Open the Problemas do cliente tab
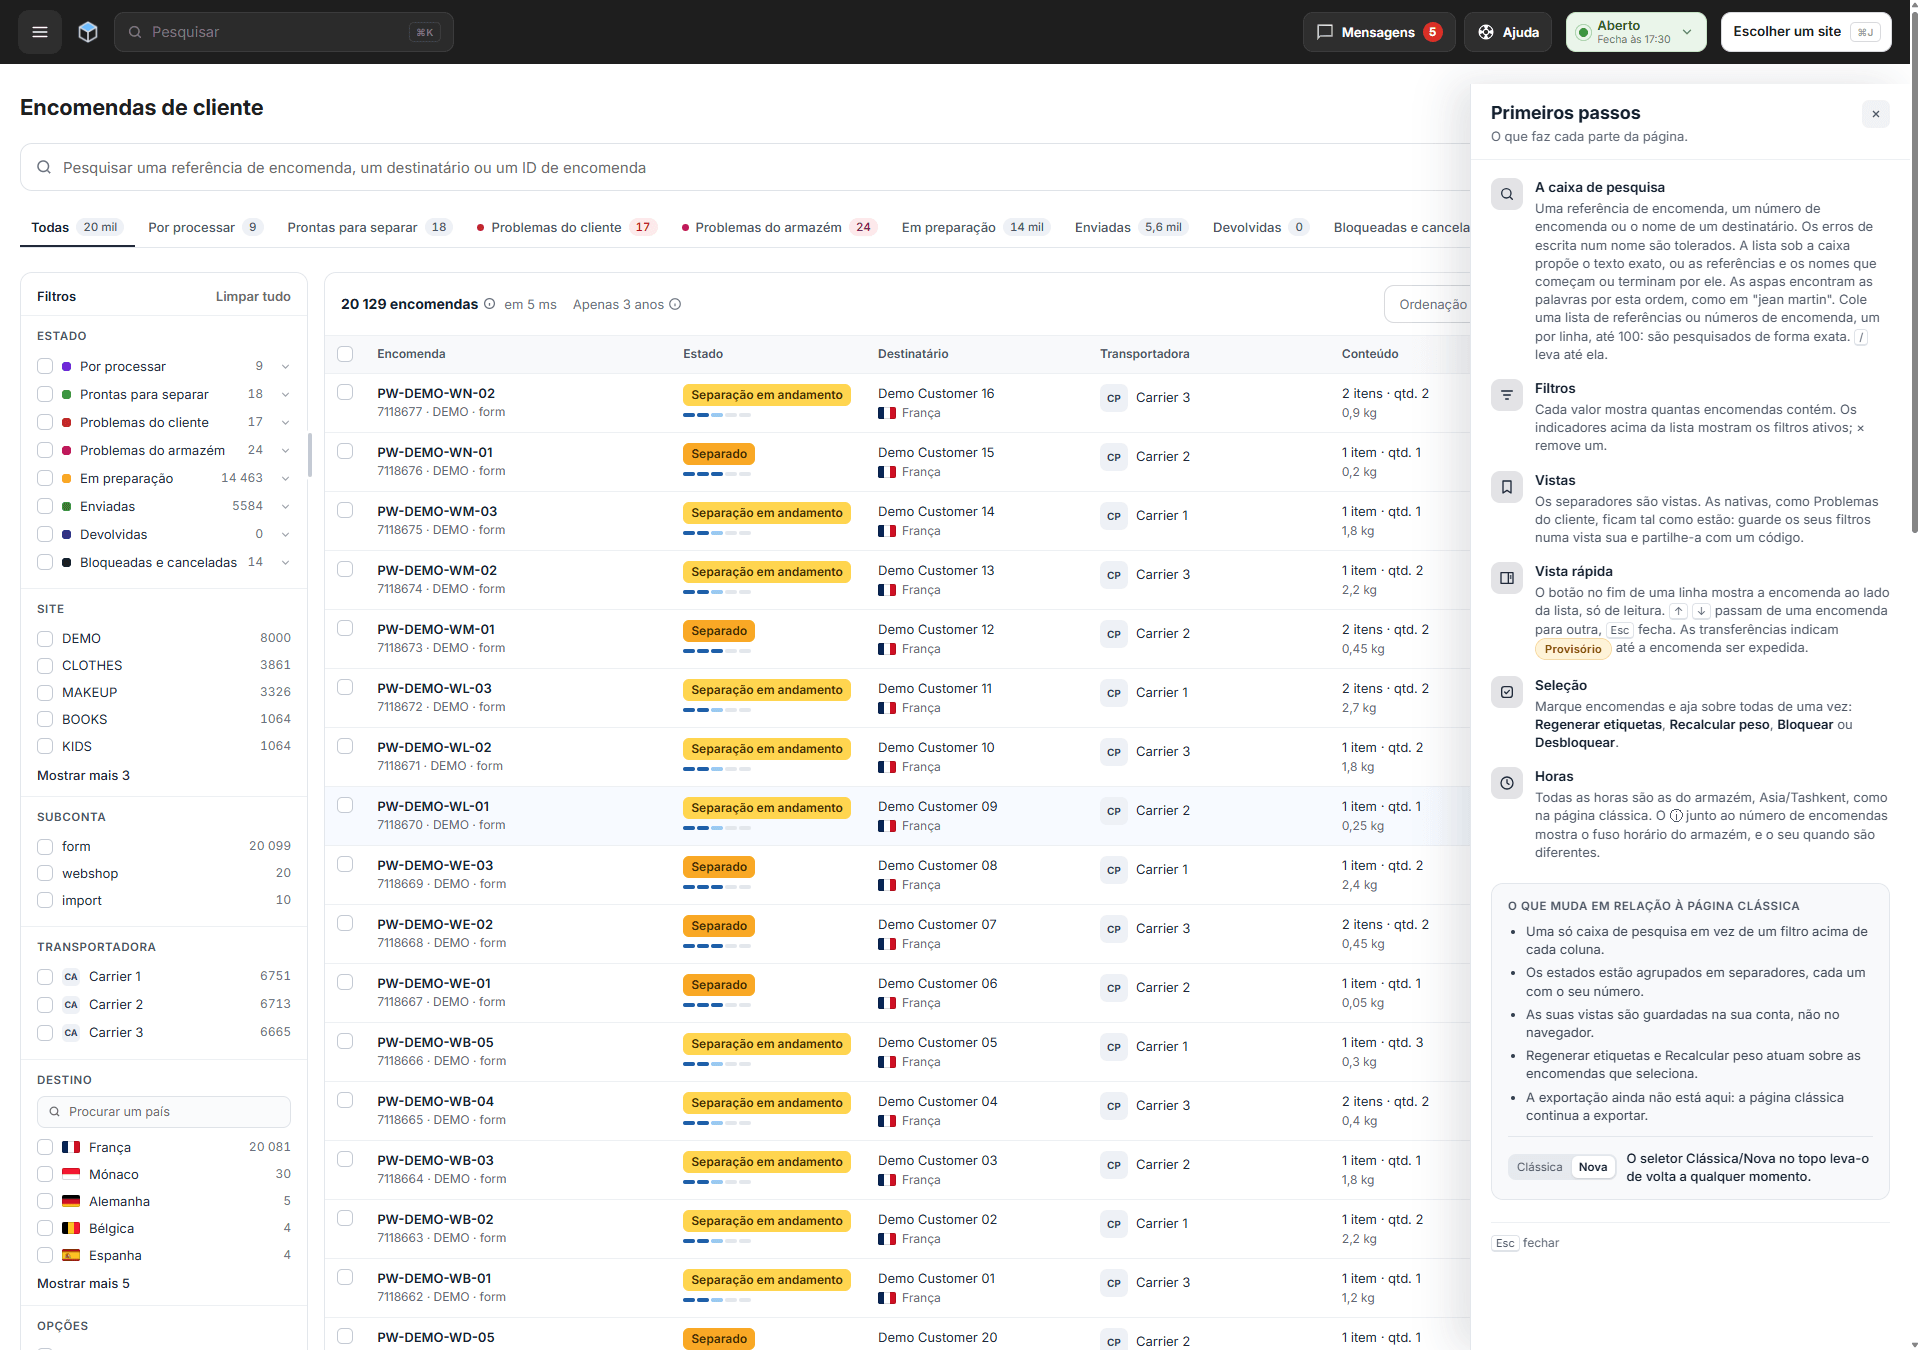This screenshot has height=1350, width=1920. pos(566,228)
